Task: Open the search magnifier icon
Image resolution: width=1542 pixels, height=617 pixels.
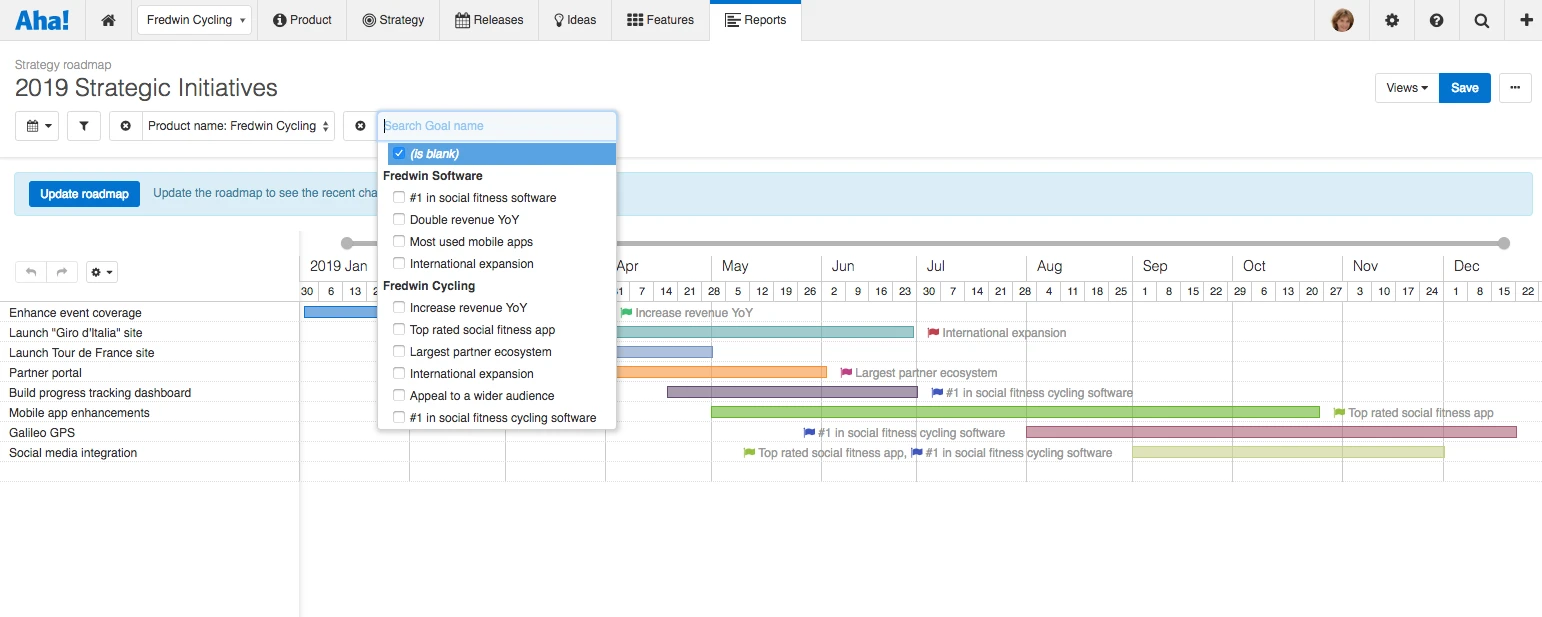Action: pyautogui.click(x=1481, y=20)
